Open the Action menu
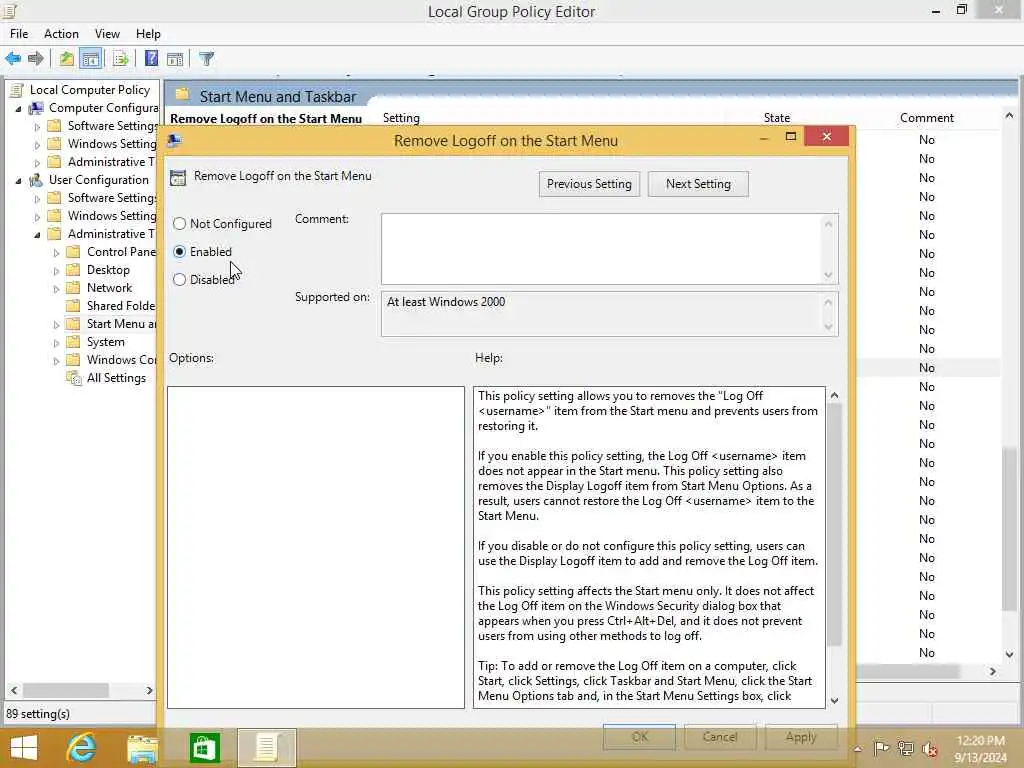The image size is (1024, 768). tap(61, 34)
